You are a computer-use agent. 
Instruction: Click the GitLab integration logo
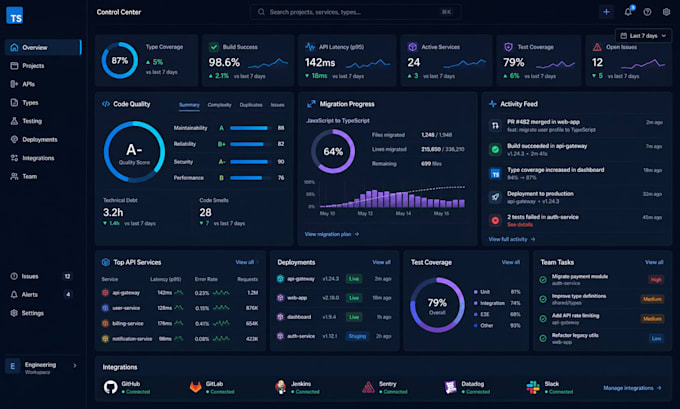point(196,387)
